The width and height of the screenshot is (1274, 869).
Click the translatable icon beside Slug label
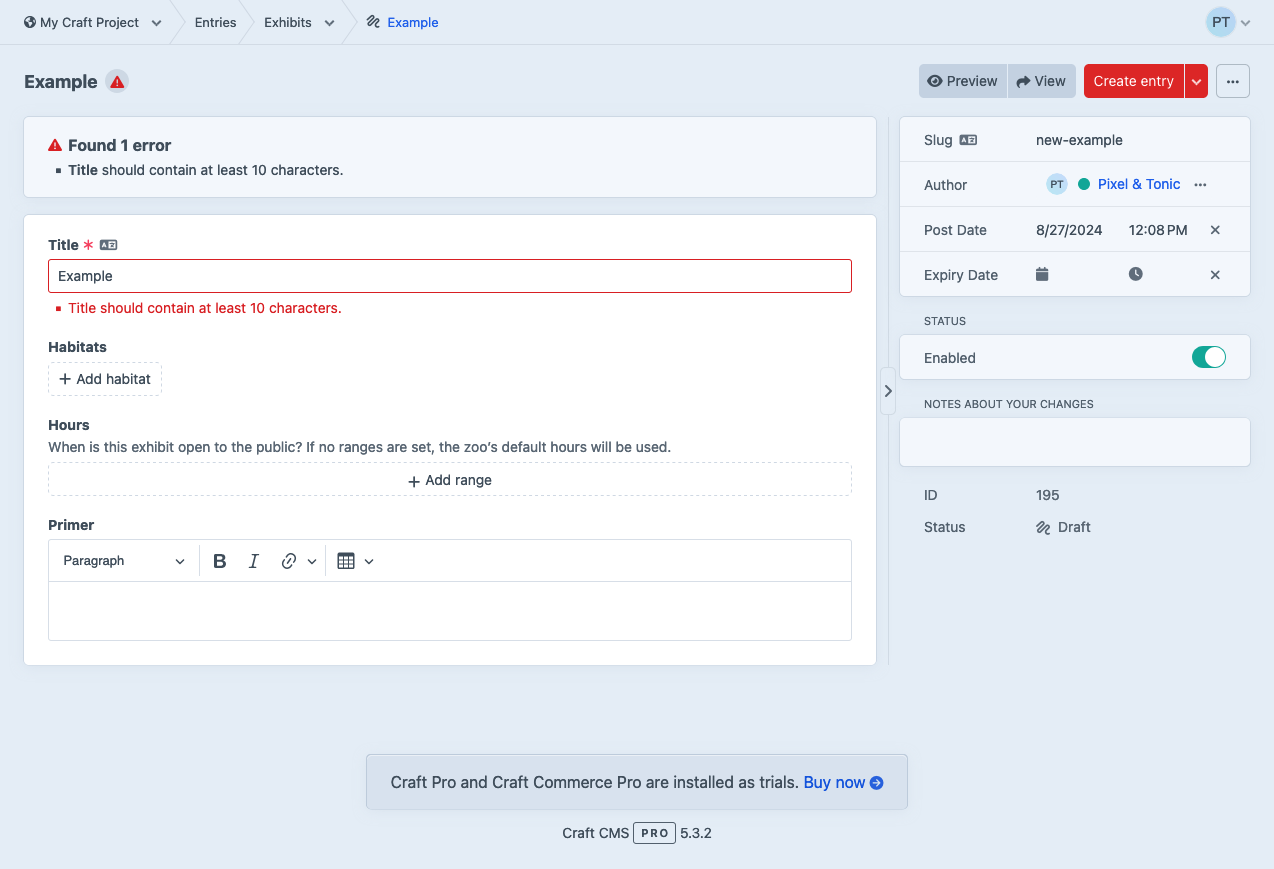(x=968, y=140)
